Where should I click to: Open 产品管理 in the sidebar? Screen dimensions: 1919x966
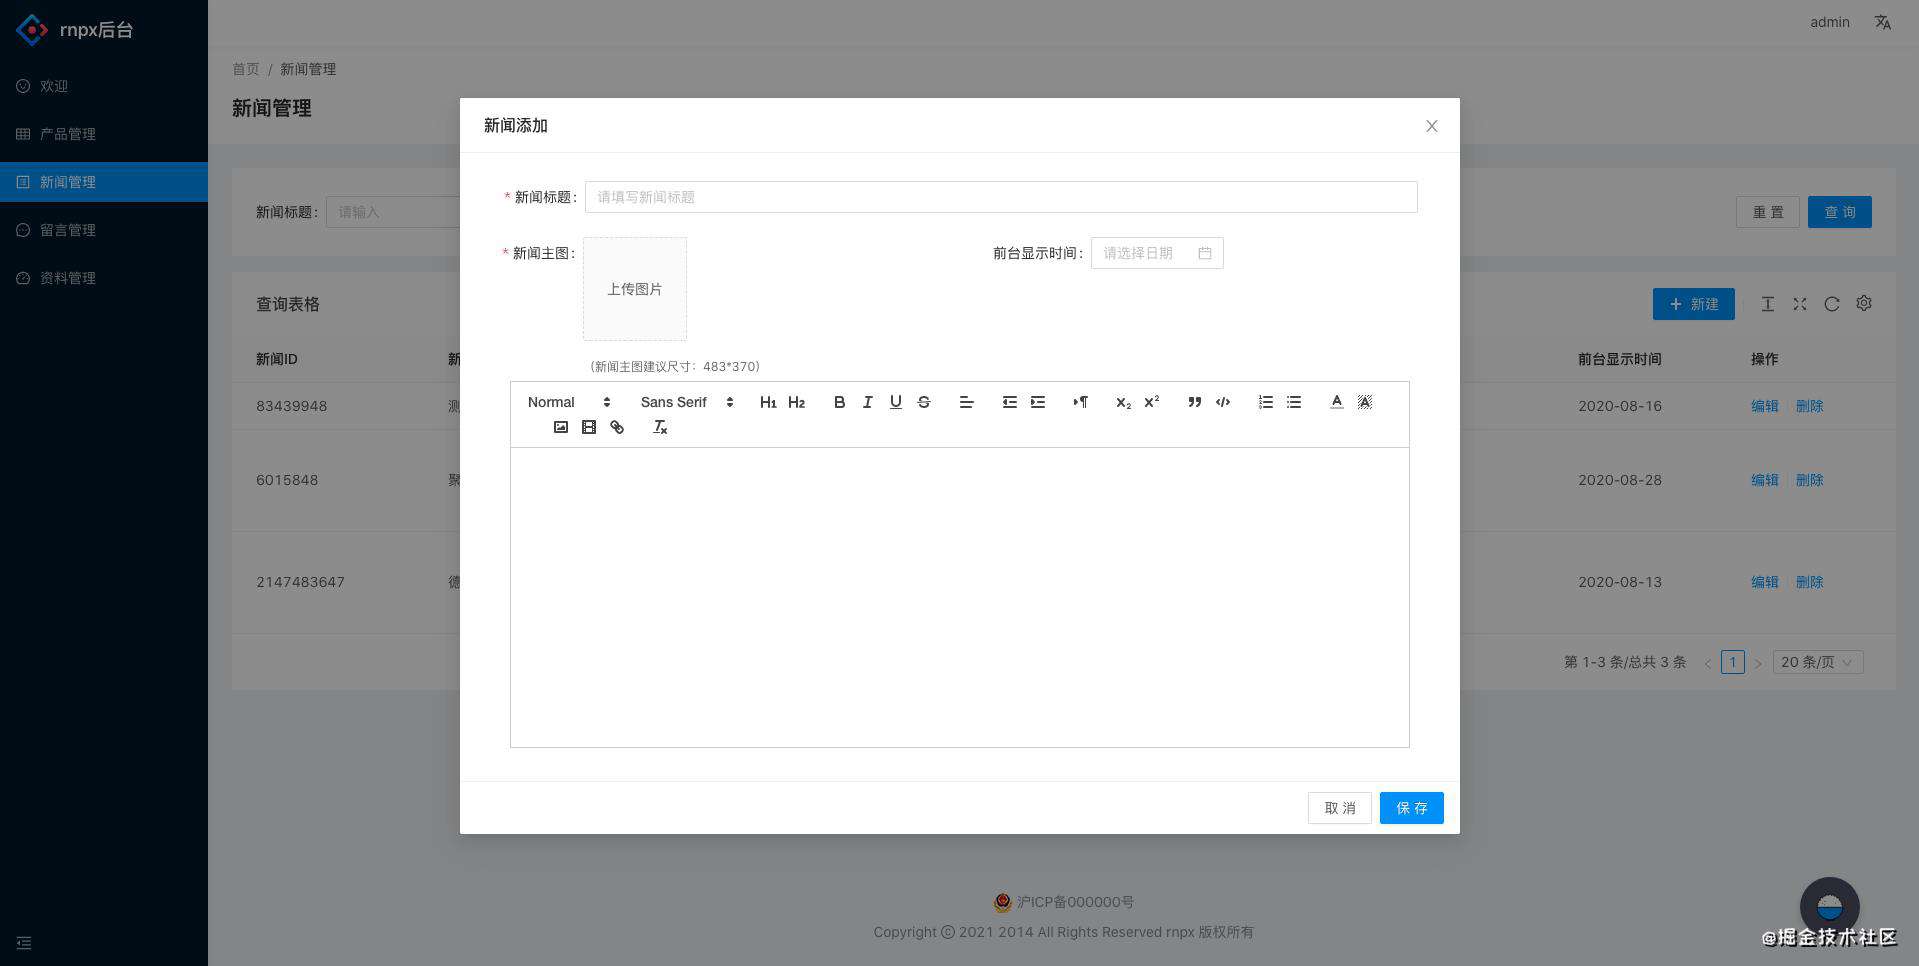coord(104,134)
